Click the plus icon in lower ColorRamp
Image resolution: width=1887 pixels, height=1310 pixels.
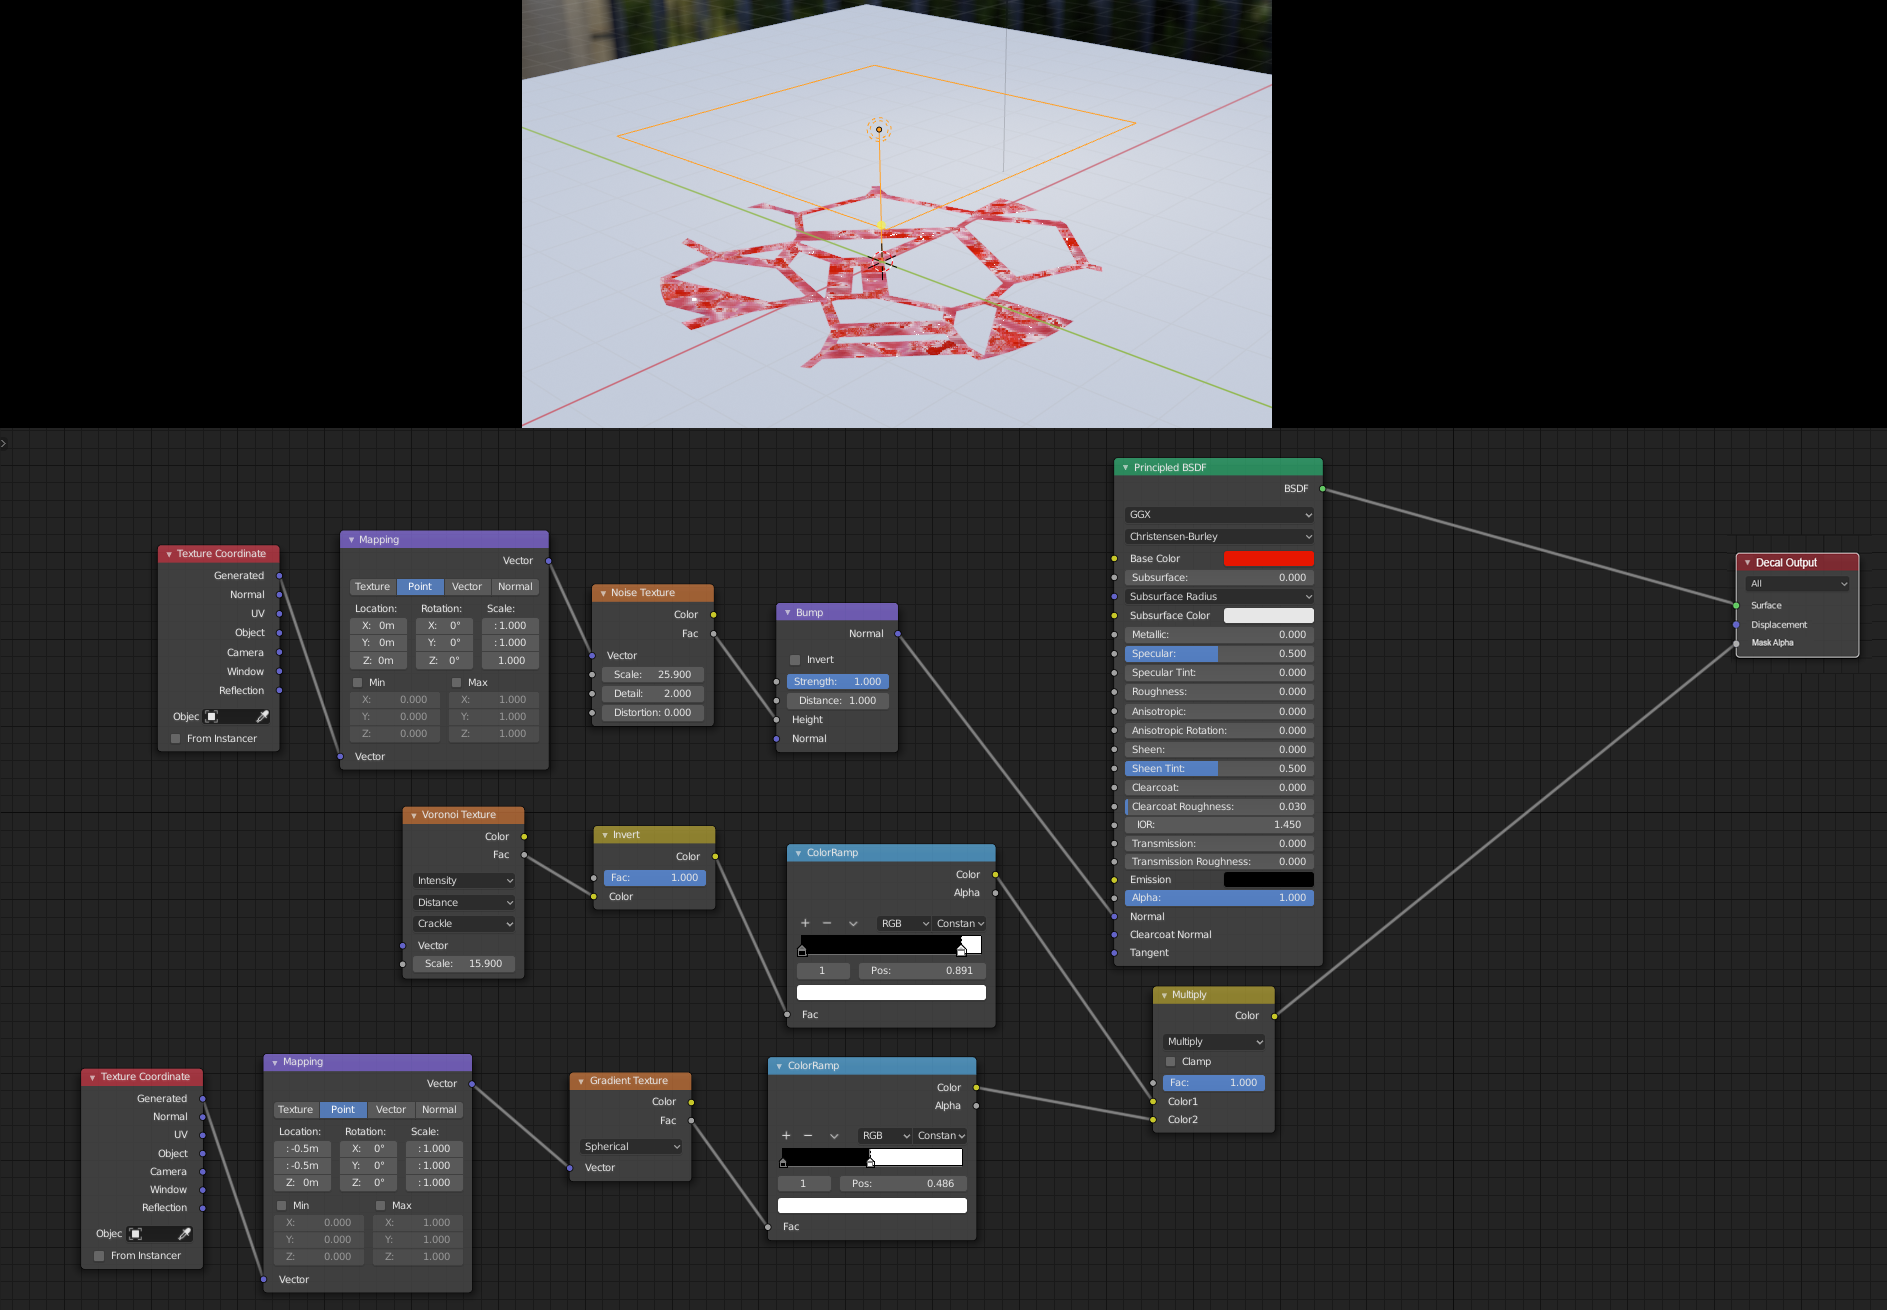tap(786, 1135)
